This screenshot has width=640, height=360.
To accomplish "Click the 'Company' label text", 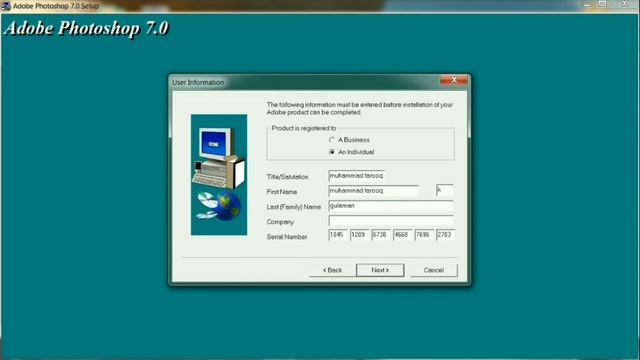I will (x=280, y=222).
